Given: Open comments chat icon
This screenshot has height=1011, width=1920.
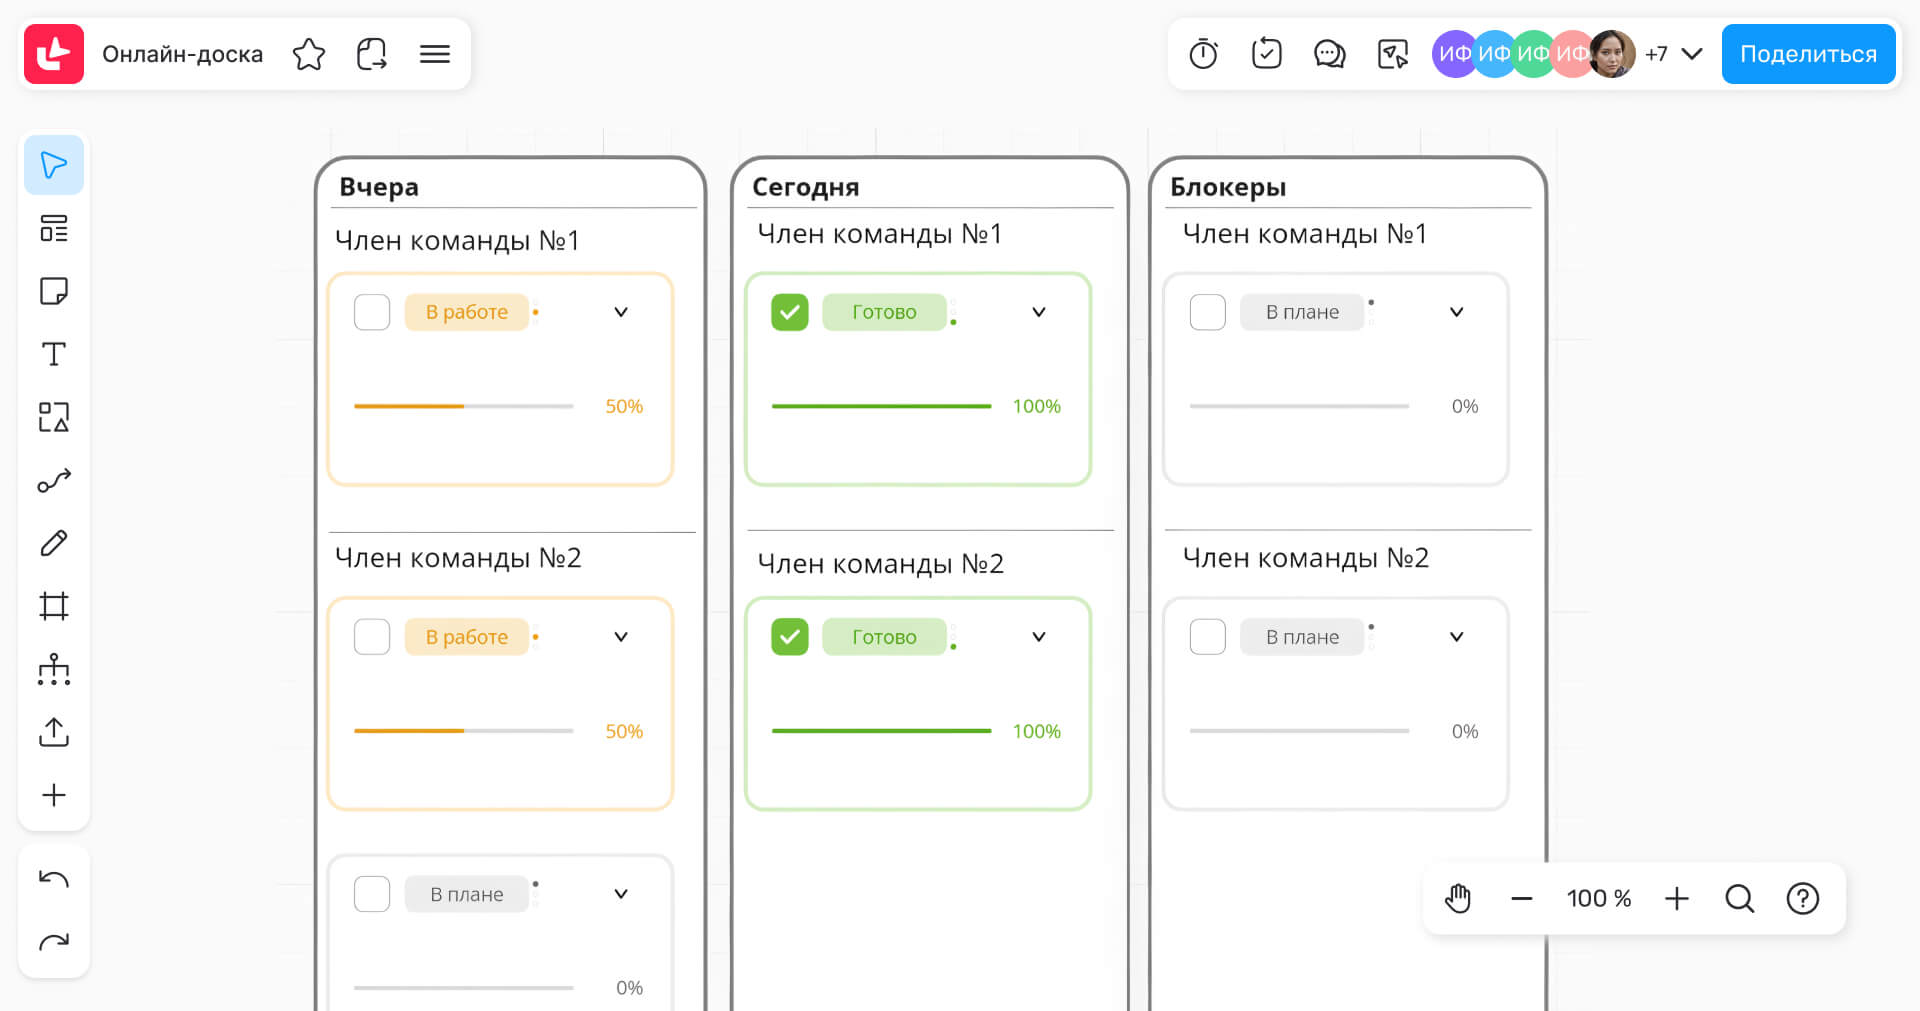Looking at the screenshot, I should pos(1329,54).
